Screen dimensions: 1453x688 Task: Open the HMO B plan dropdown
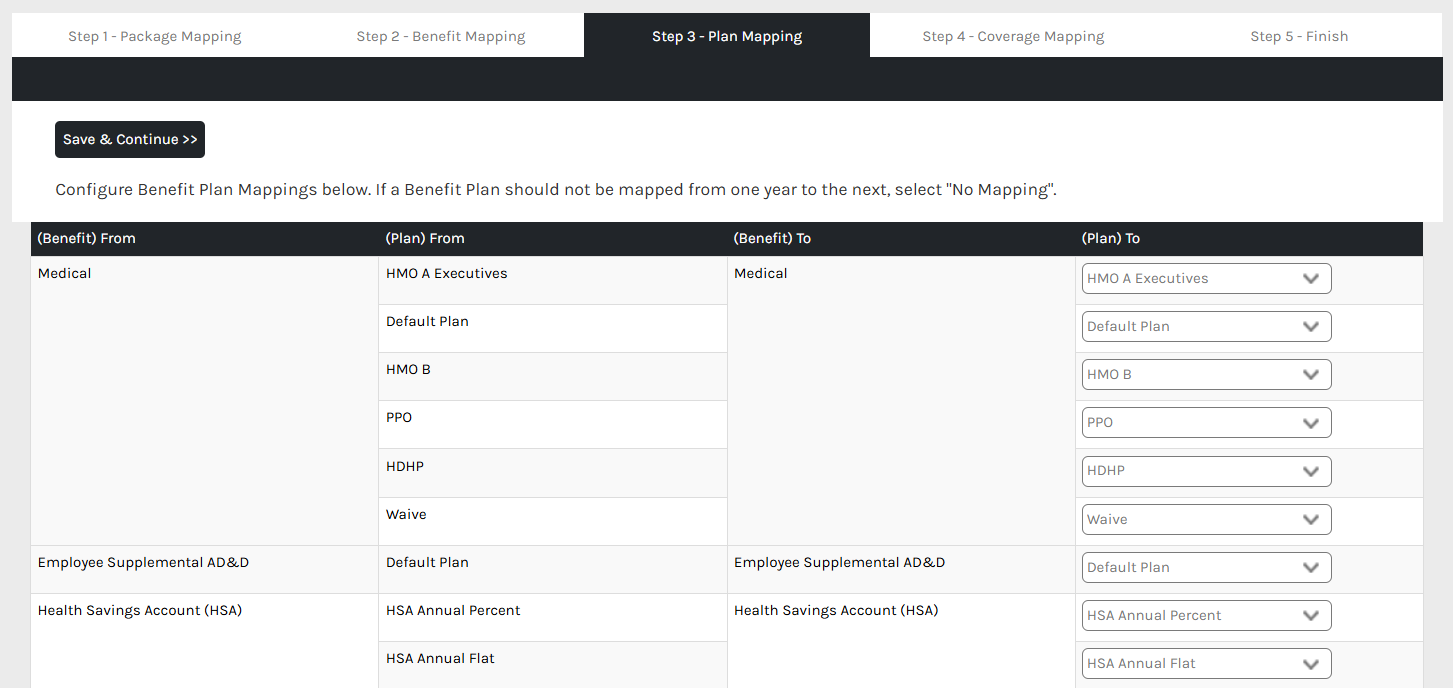click(1207, 375)
